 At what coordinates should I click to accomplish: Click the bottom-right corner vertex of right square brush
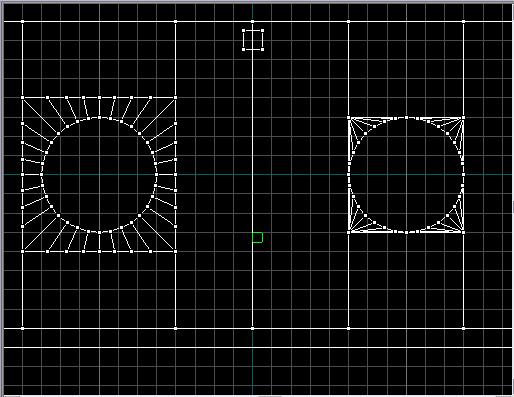point(463,232)
